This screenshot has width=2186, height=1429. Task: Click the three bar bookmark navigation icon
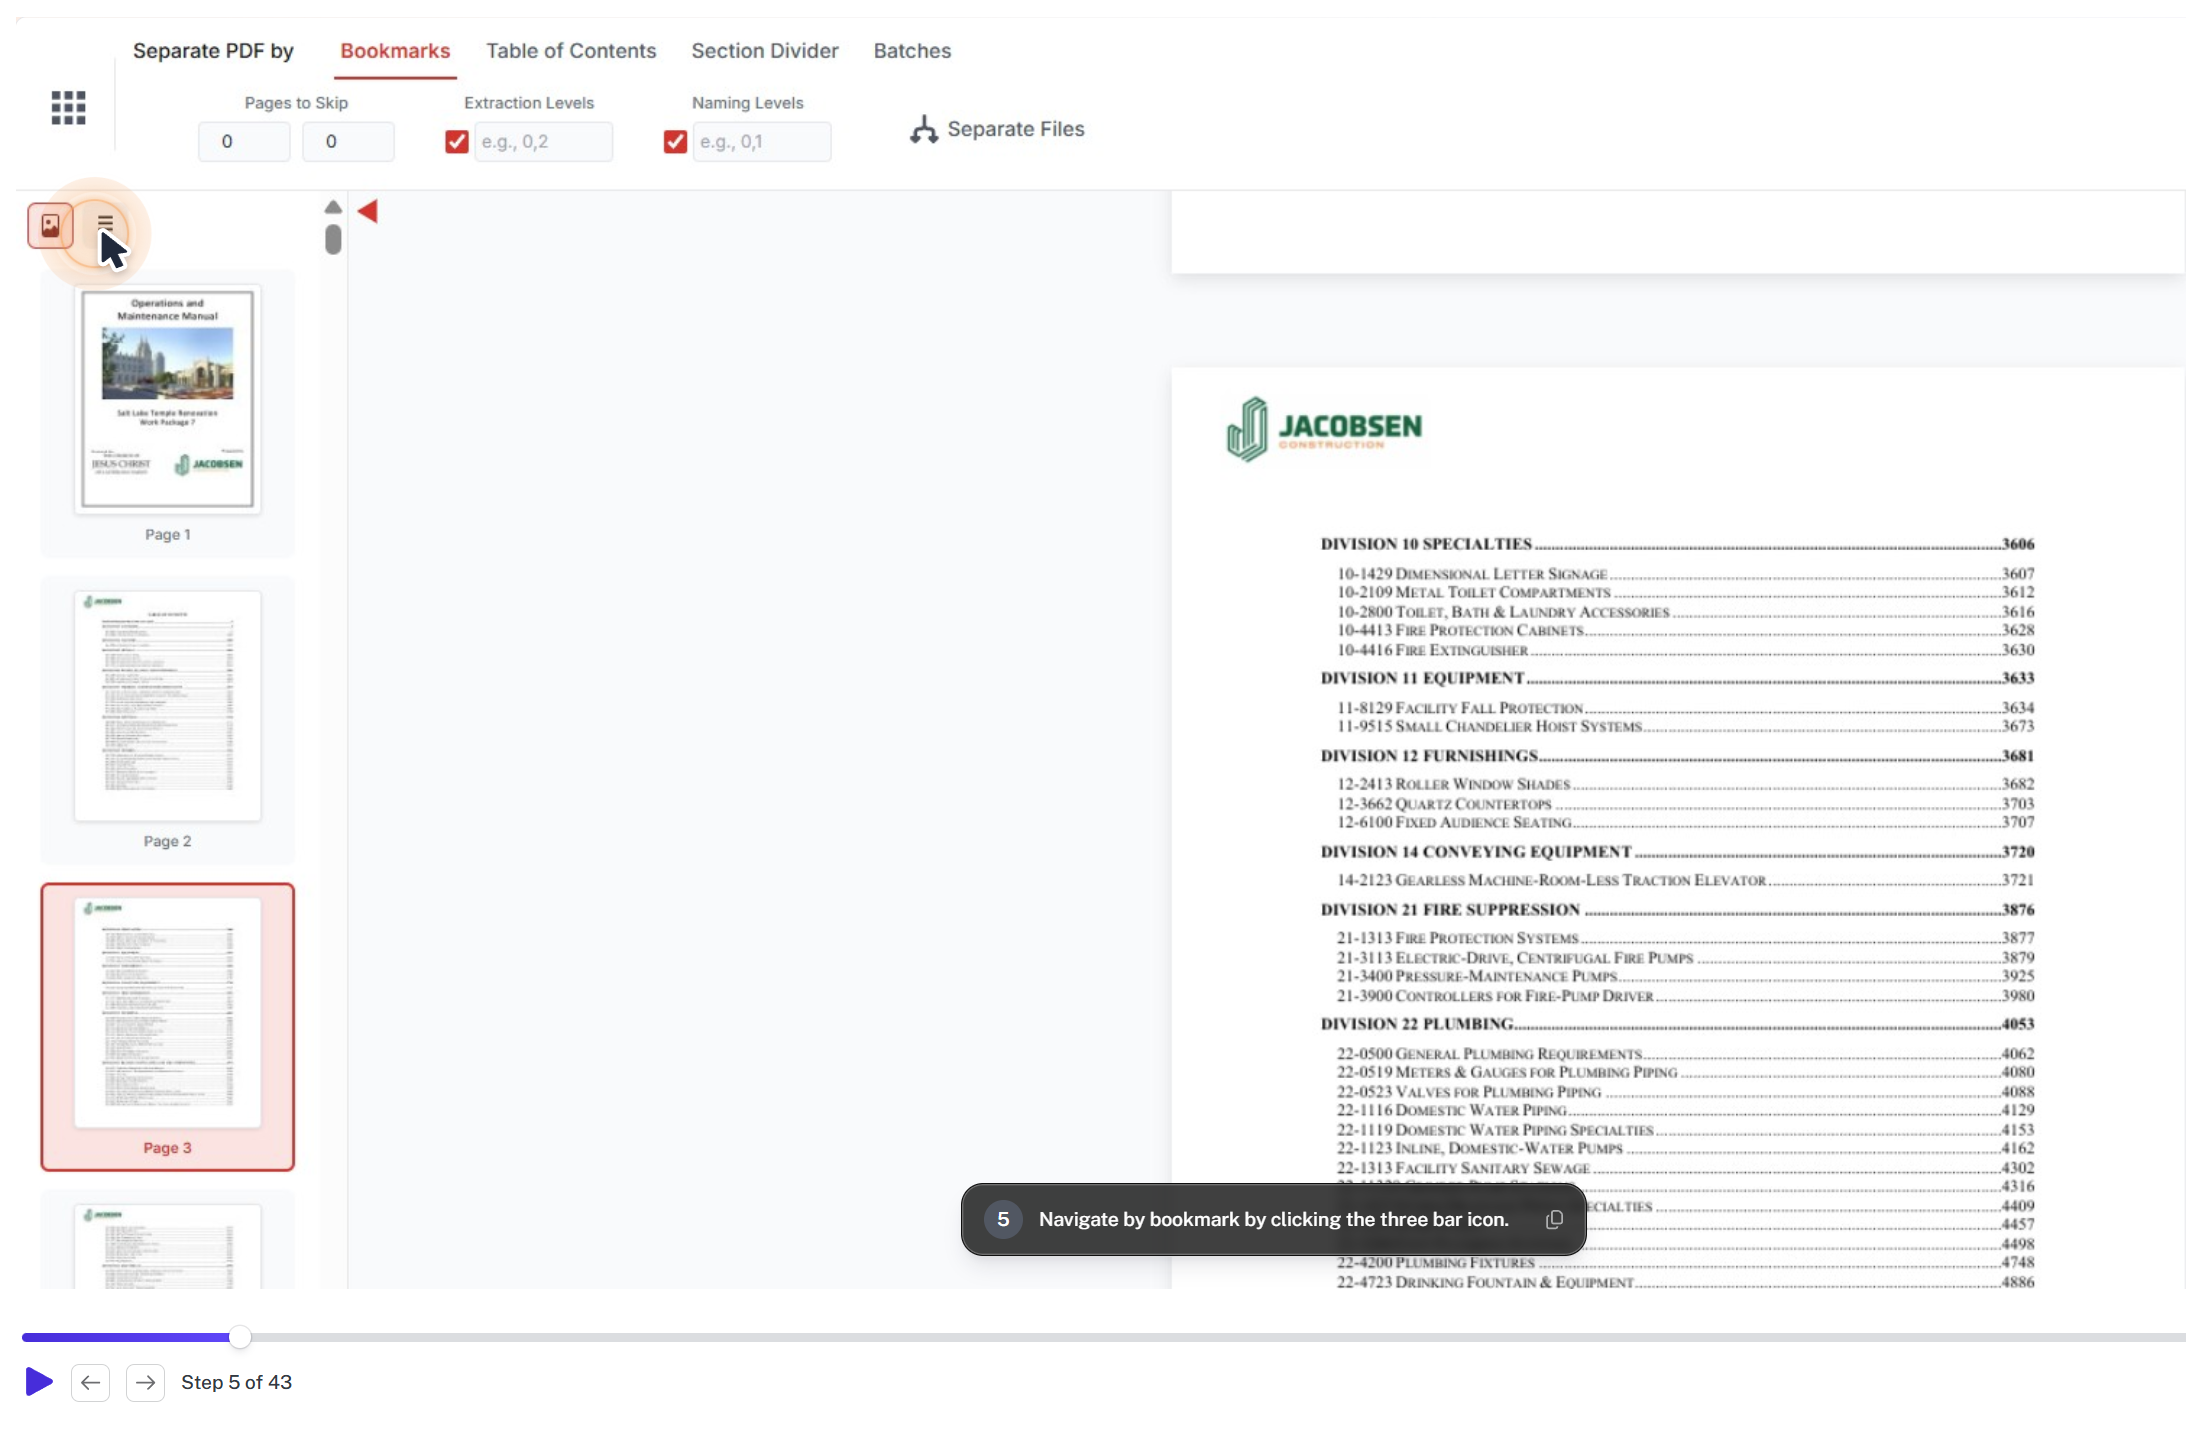click(x=105, y=222)
